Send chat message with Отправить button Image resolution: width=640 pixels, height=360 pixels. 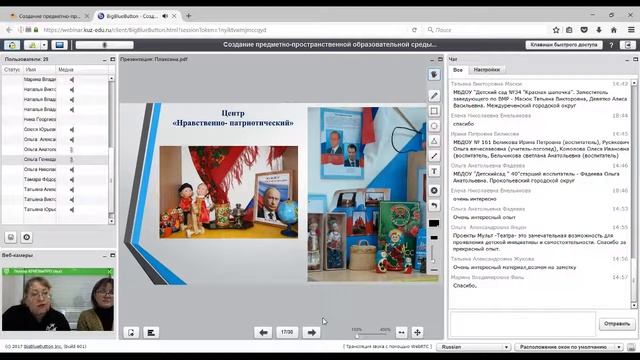[x=617, y=324]
